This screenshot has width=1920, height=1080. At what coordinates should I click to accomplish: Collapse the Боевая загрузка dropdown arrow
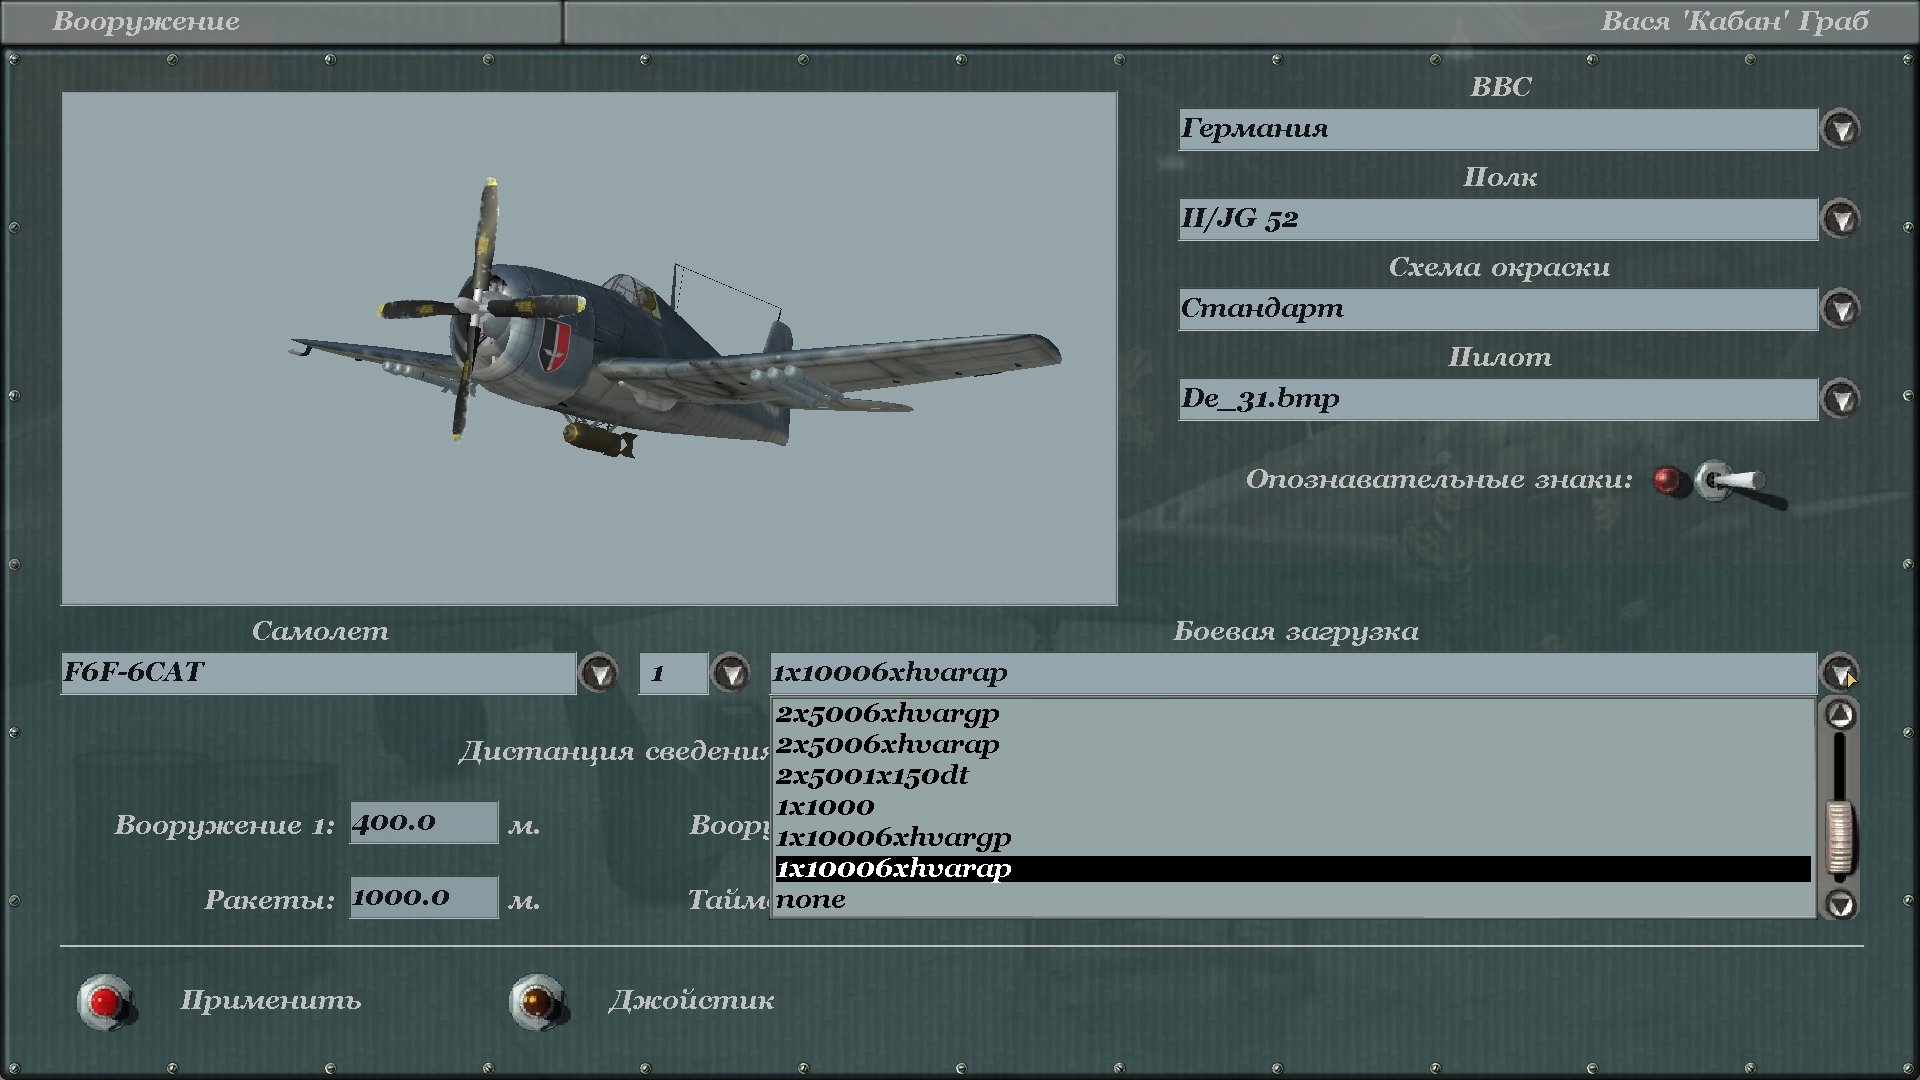tap(1839, 672)
